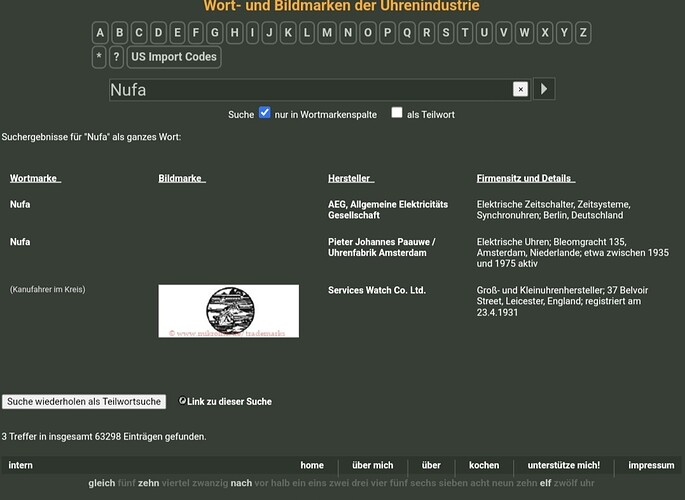
Task: Click 'AEG, Allgemeine Elektricitäts Gesellschaft' manufacturer text
Action: tap(388, 210)
